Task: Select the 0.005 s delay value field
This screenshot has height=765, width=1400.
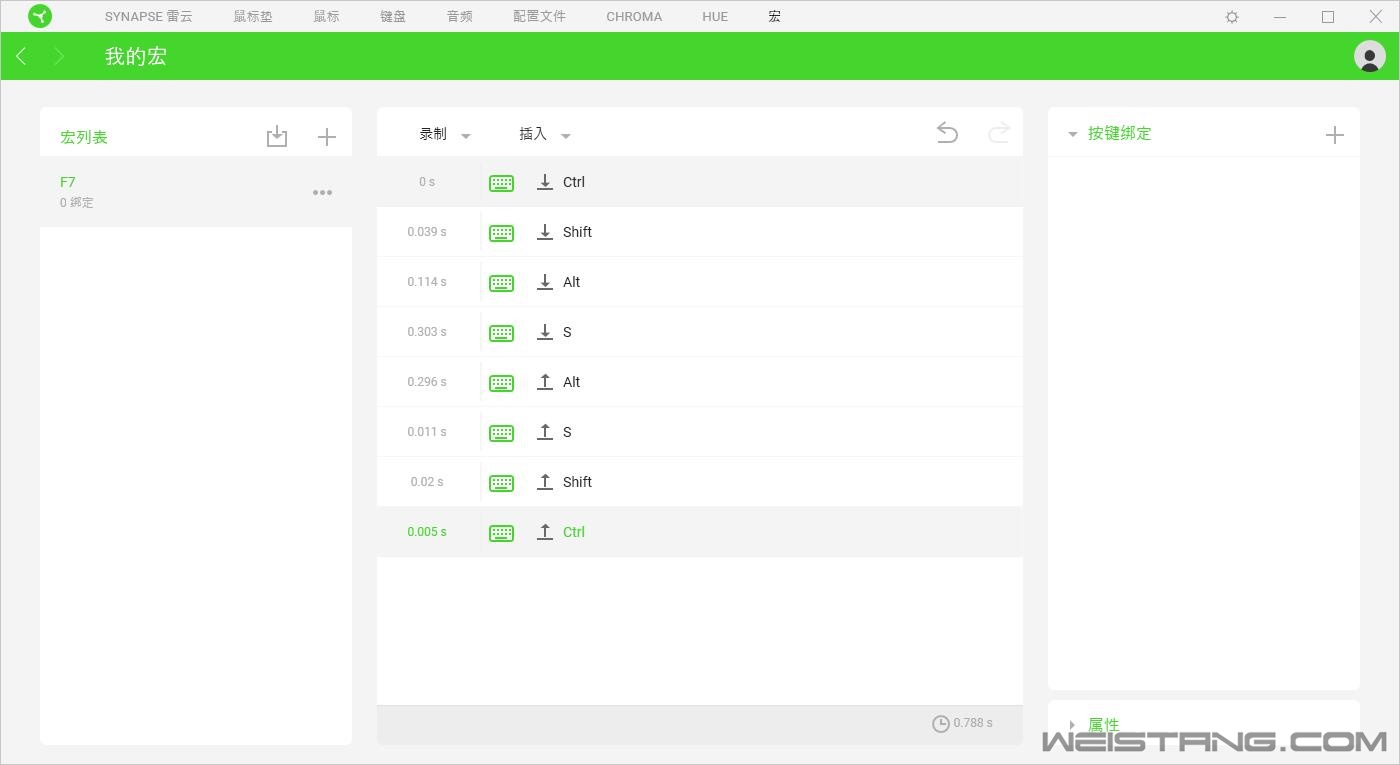Action: (426, 531)
